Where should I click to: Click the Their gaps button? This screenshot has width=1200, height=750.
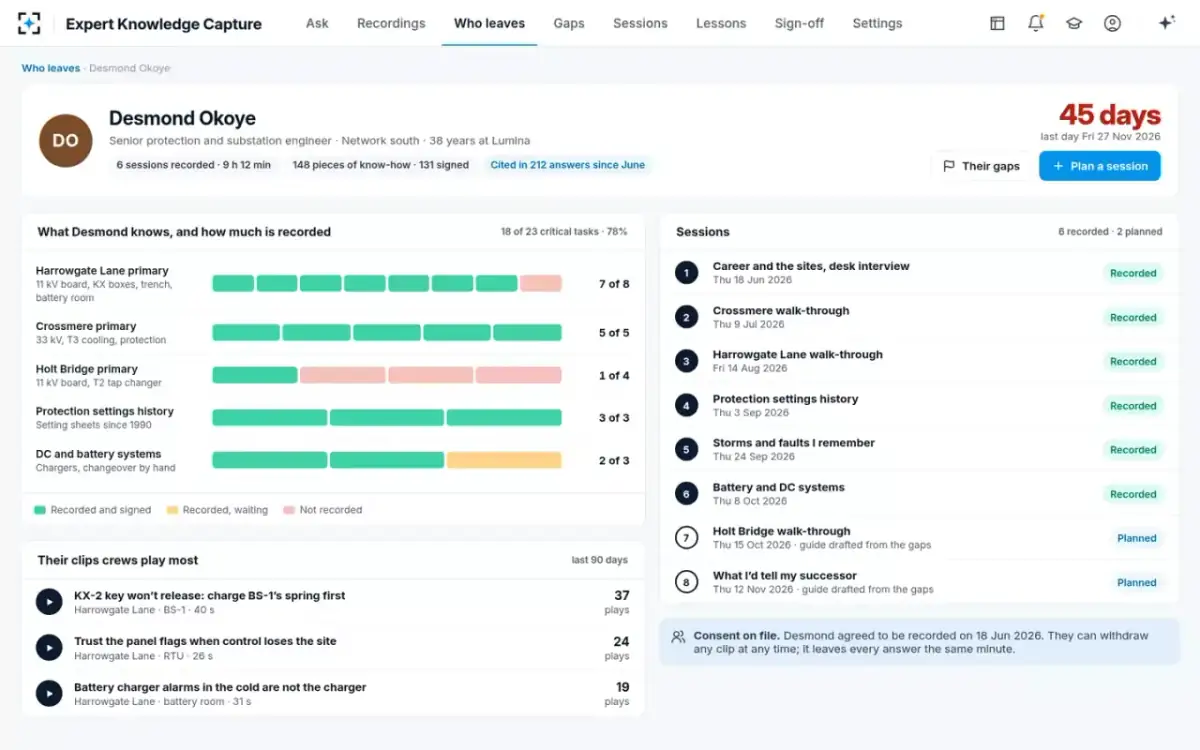tap(981, 166)
